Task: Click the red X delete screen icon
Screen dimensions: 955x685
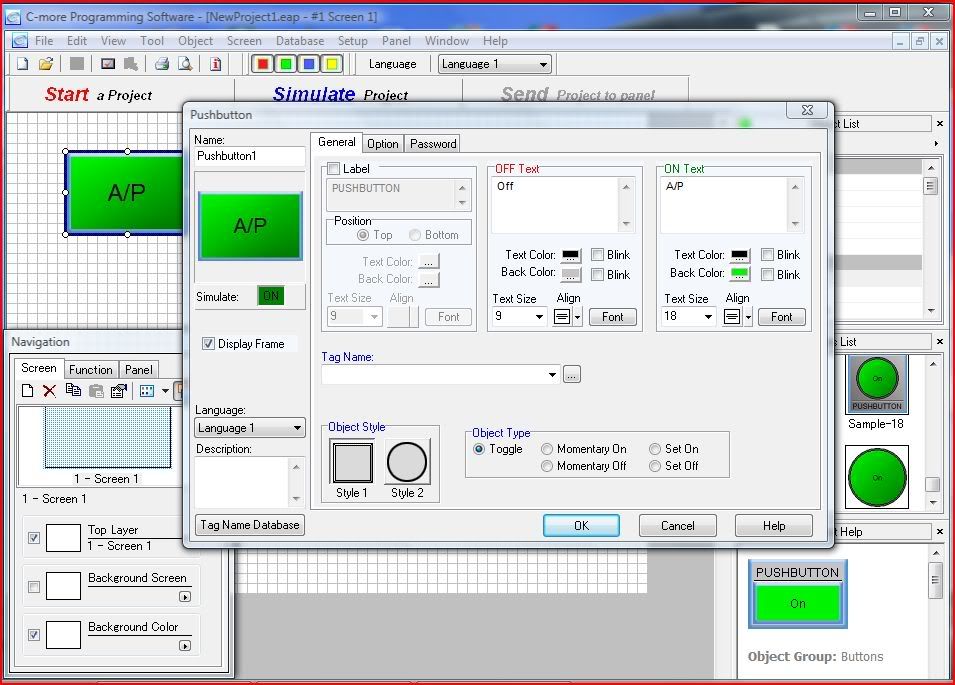Action: [x=49, y=391]
